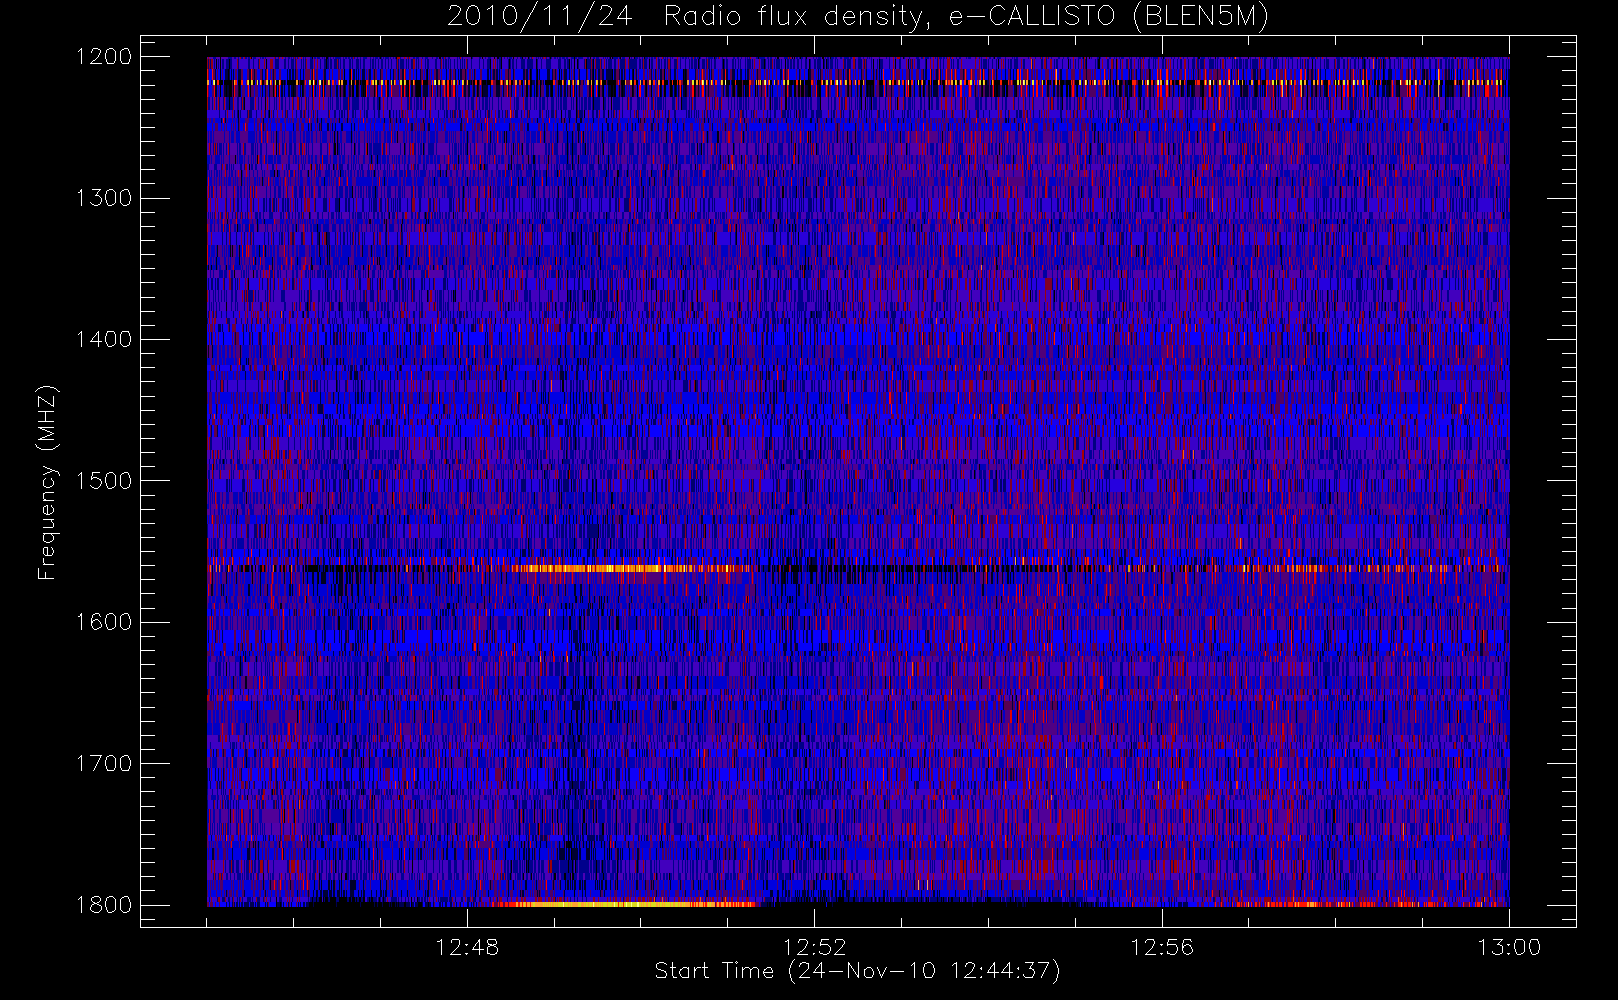The image size is (1618, 1000).
Task: Click the 12:52 time tick label
Action: pyautogui.click(x=814, y=947)
